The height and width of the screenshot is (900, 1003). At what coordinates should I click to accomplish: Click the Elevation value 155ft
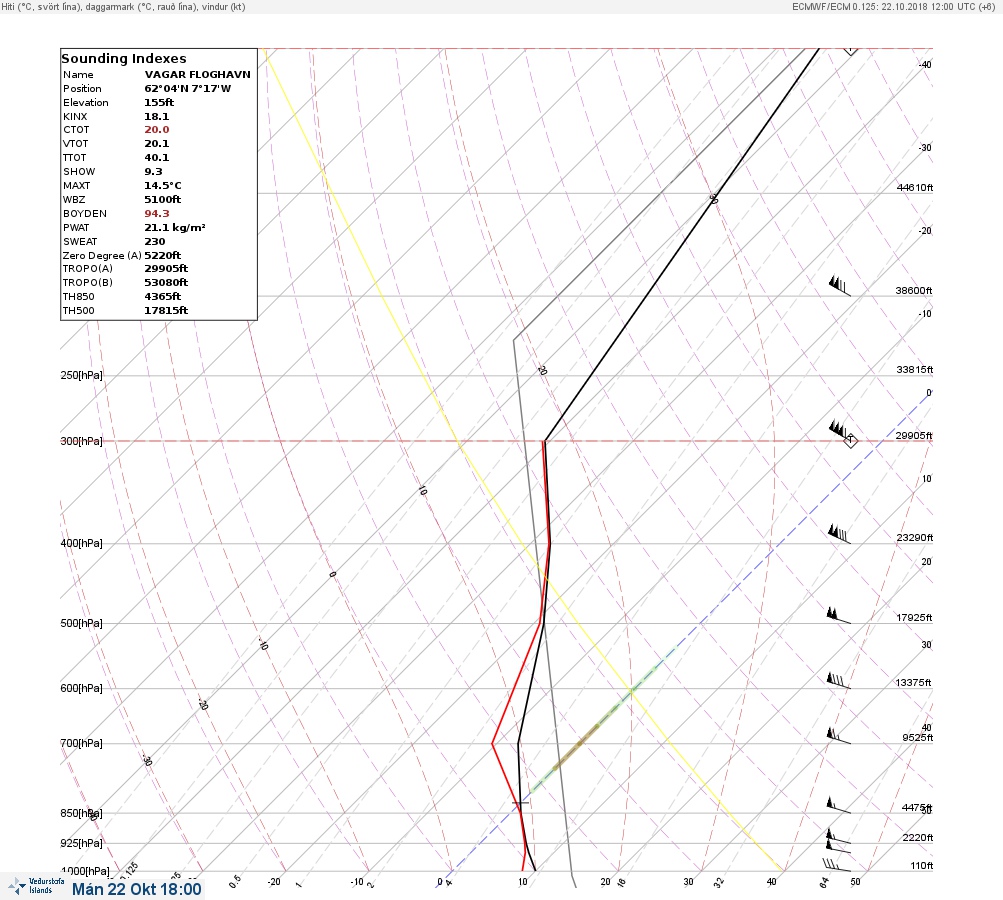tap(159, 102)
